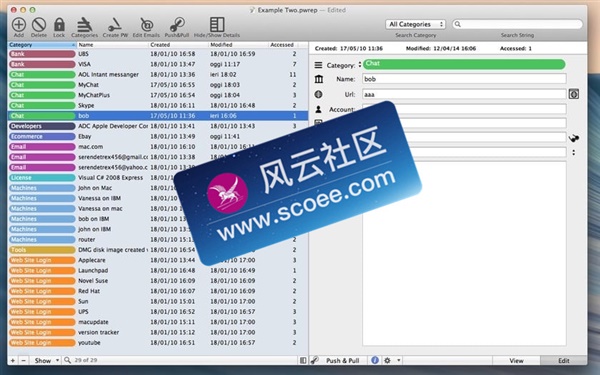Click the Create PW icon

(x=115, y=24)
